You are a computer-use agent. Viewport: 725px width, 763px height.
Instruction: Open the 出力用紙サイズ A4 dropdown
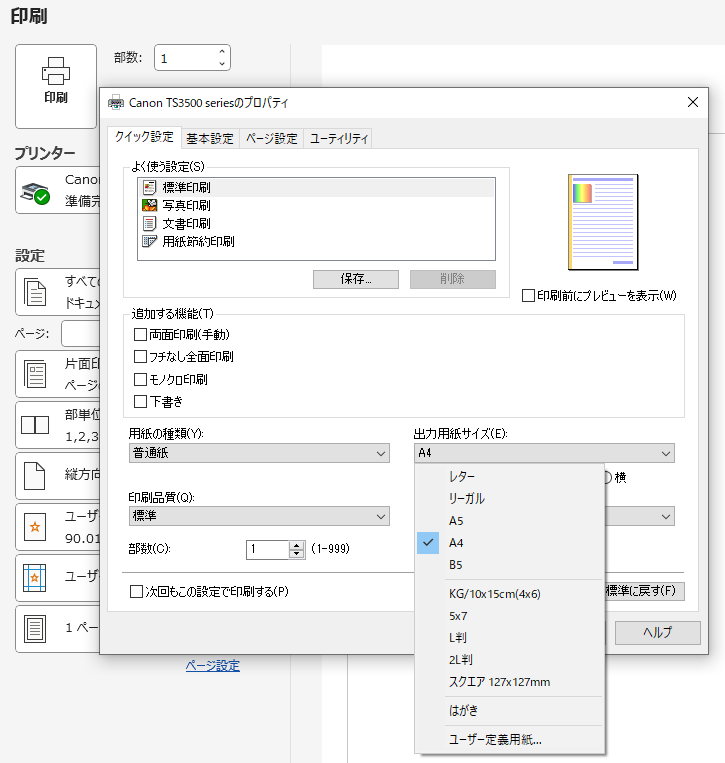pos(544,453)
